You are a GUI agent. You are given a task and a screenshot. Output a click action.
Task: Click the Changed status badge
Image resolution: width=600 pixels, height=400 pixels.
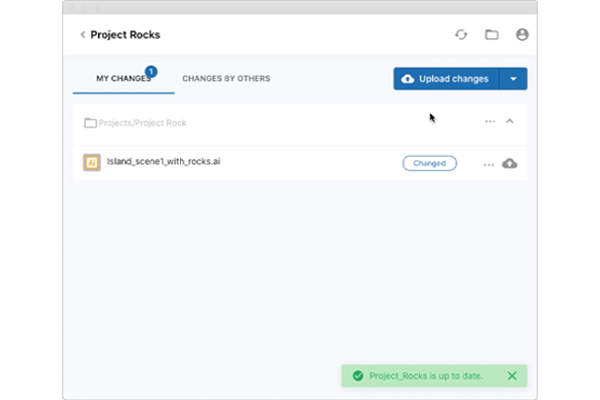[429, 163]
